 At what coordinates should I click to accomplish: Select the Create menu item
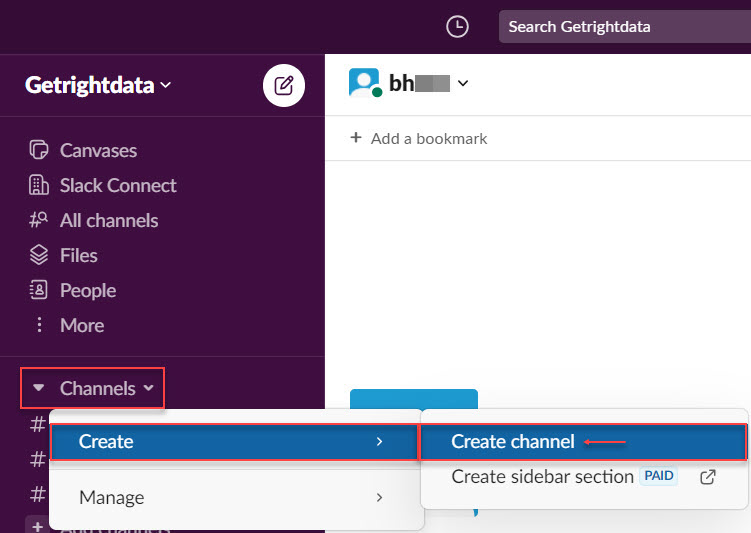tap(235, 442)
